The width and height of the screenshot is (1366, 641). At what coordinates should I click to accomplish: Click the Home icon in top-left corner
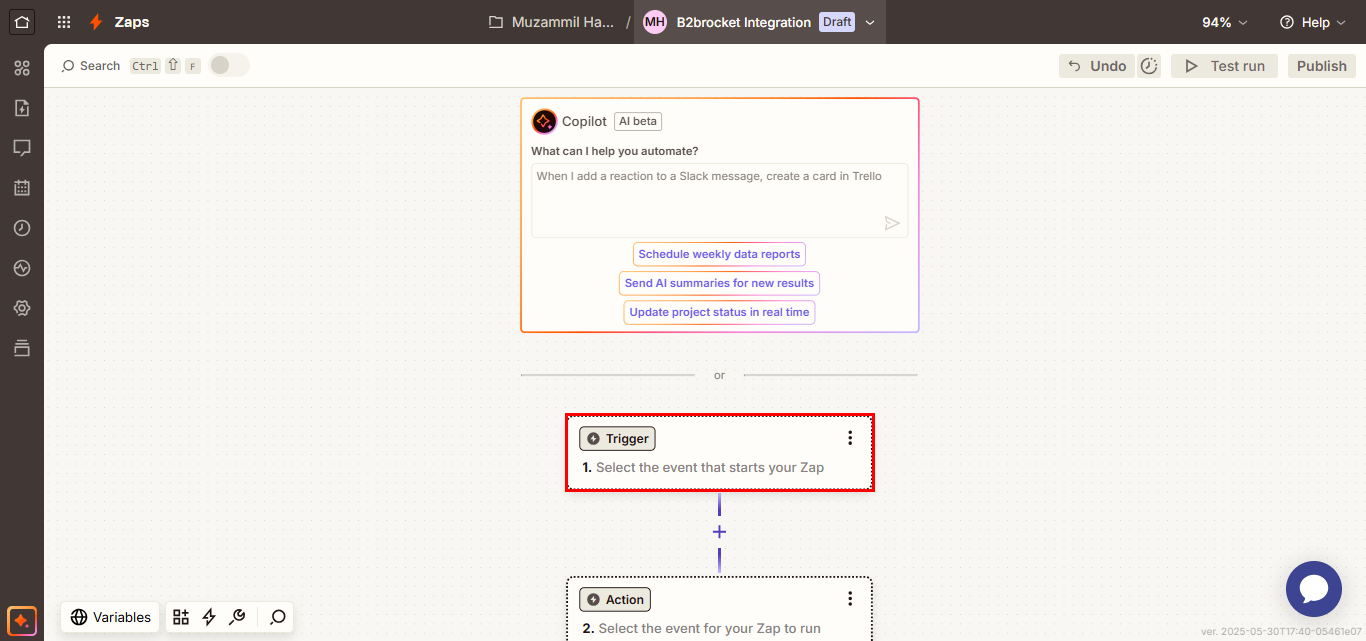tap(22, 22)
